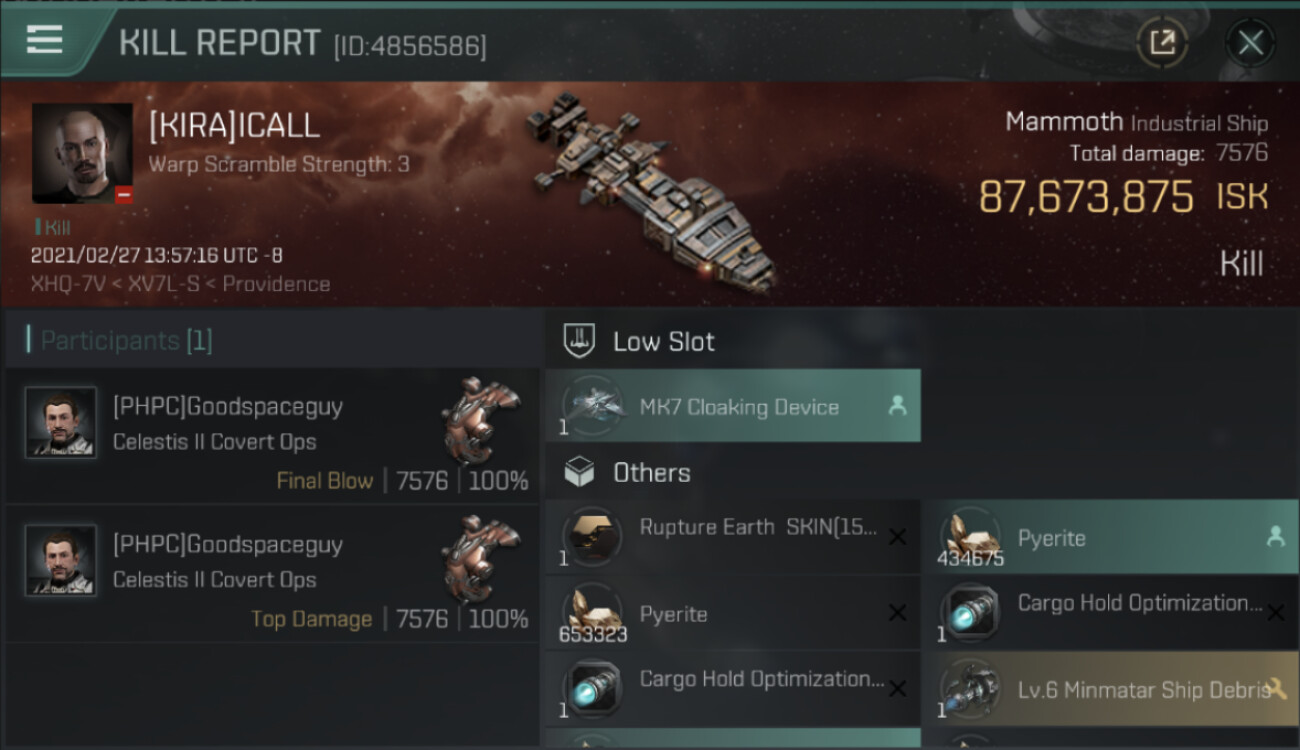
Task: Click the Mammoth ship image
Action: (650, 190)
